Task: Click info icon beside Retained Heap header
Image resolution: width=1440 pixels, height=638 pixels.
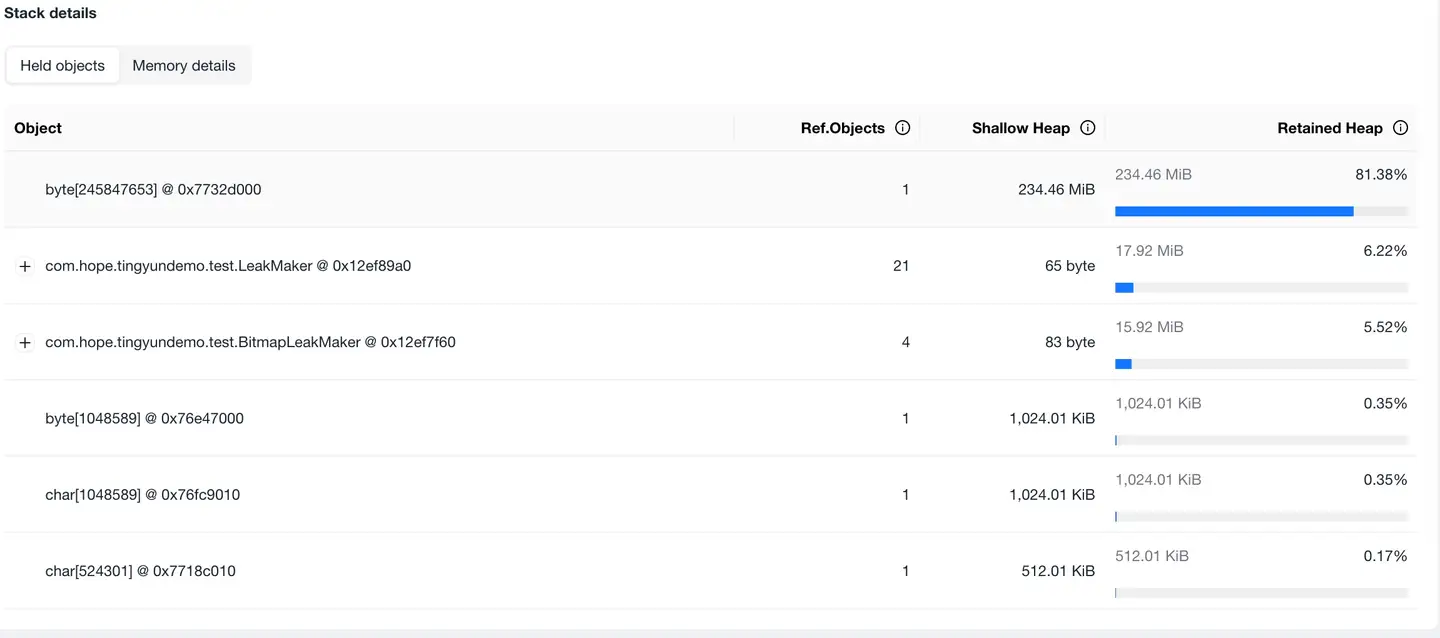Action: (x=1400, y=128)
